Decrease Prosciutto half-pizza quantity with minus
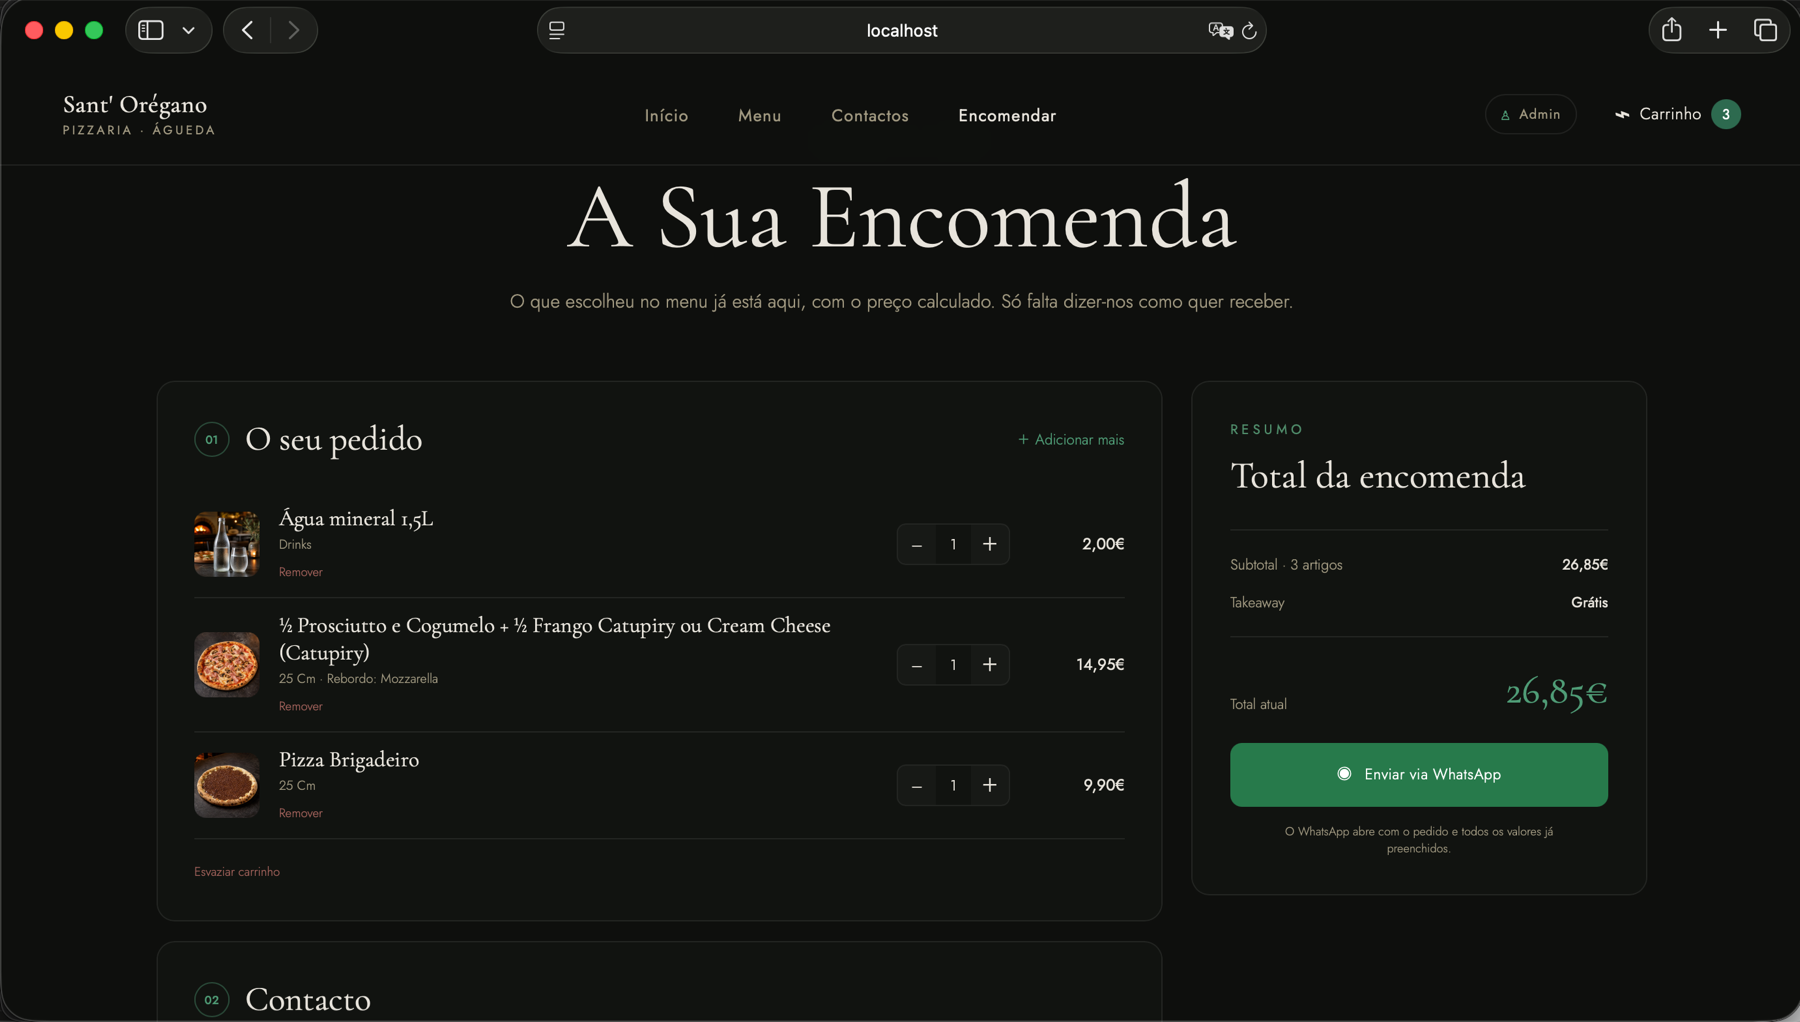1800x1022 pixels. click(x=917, y=665)
